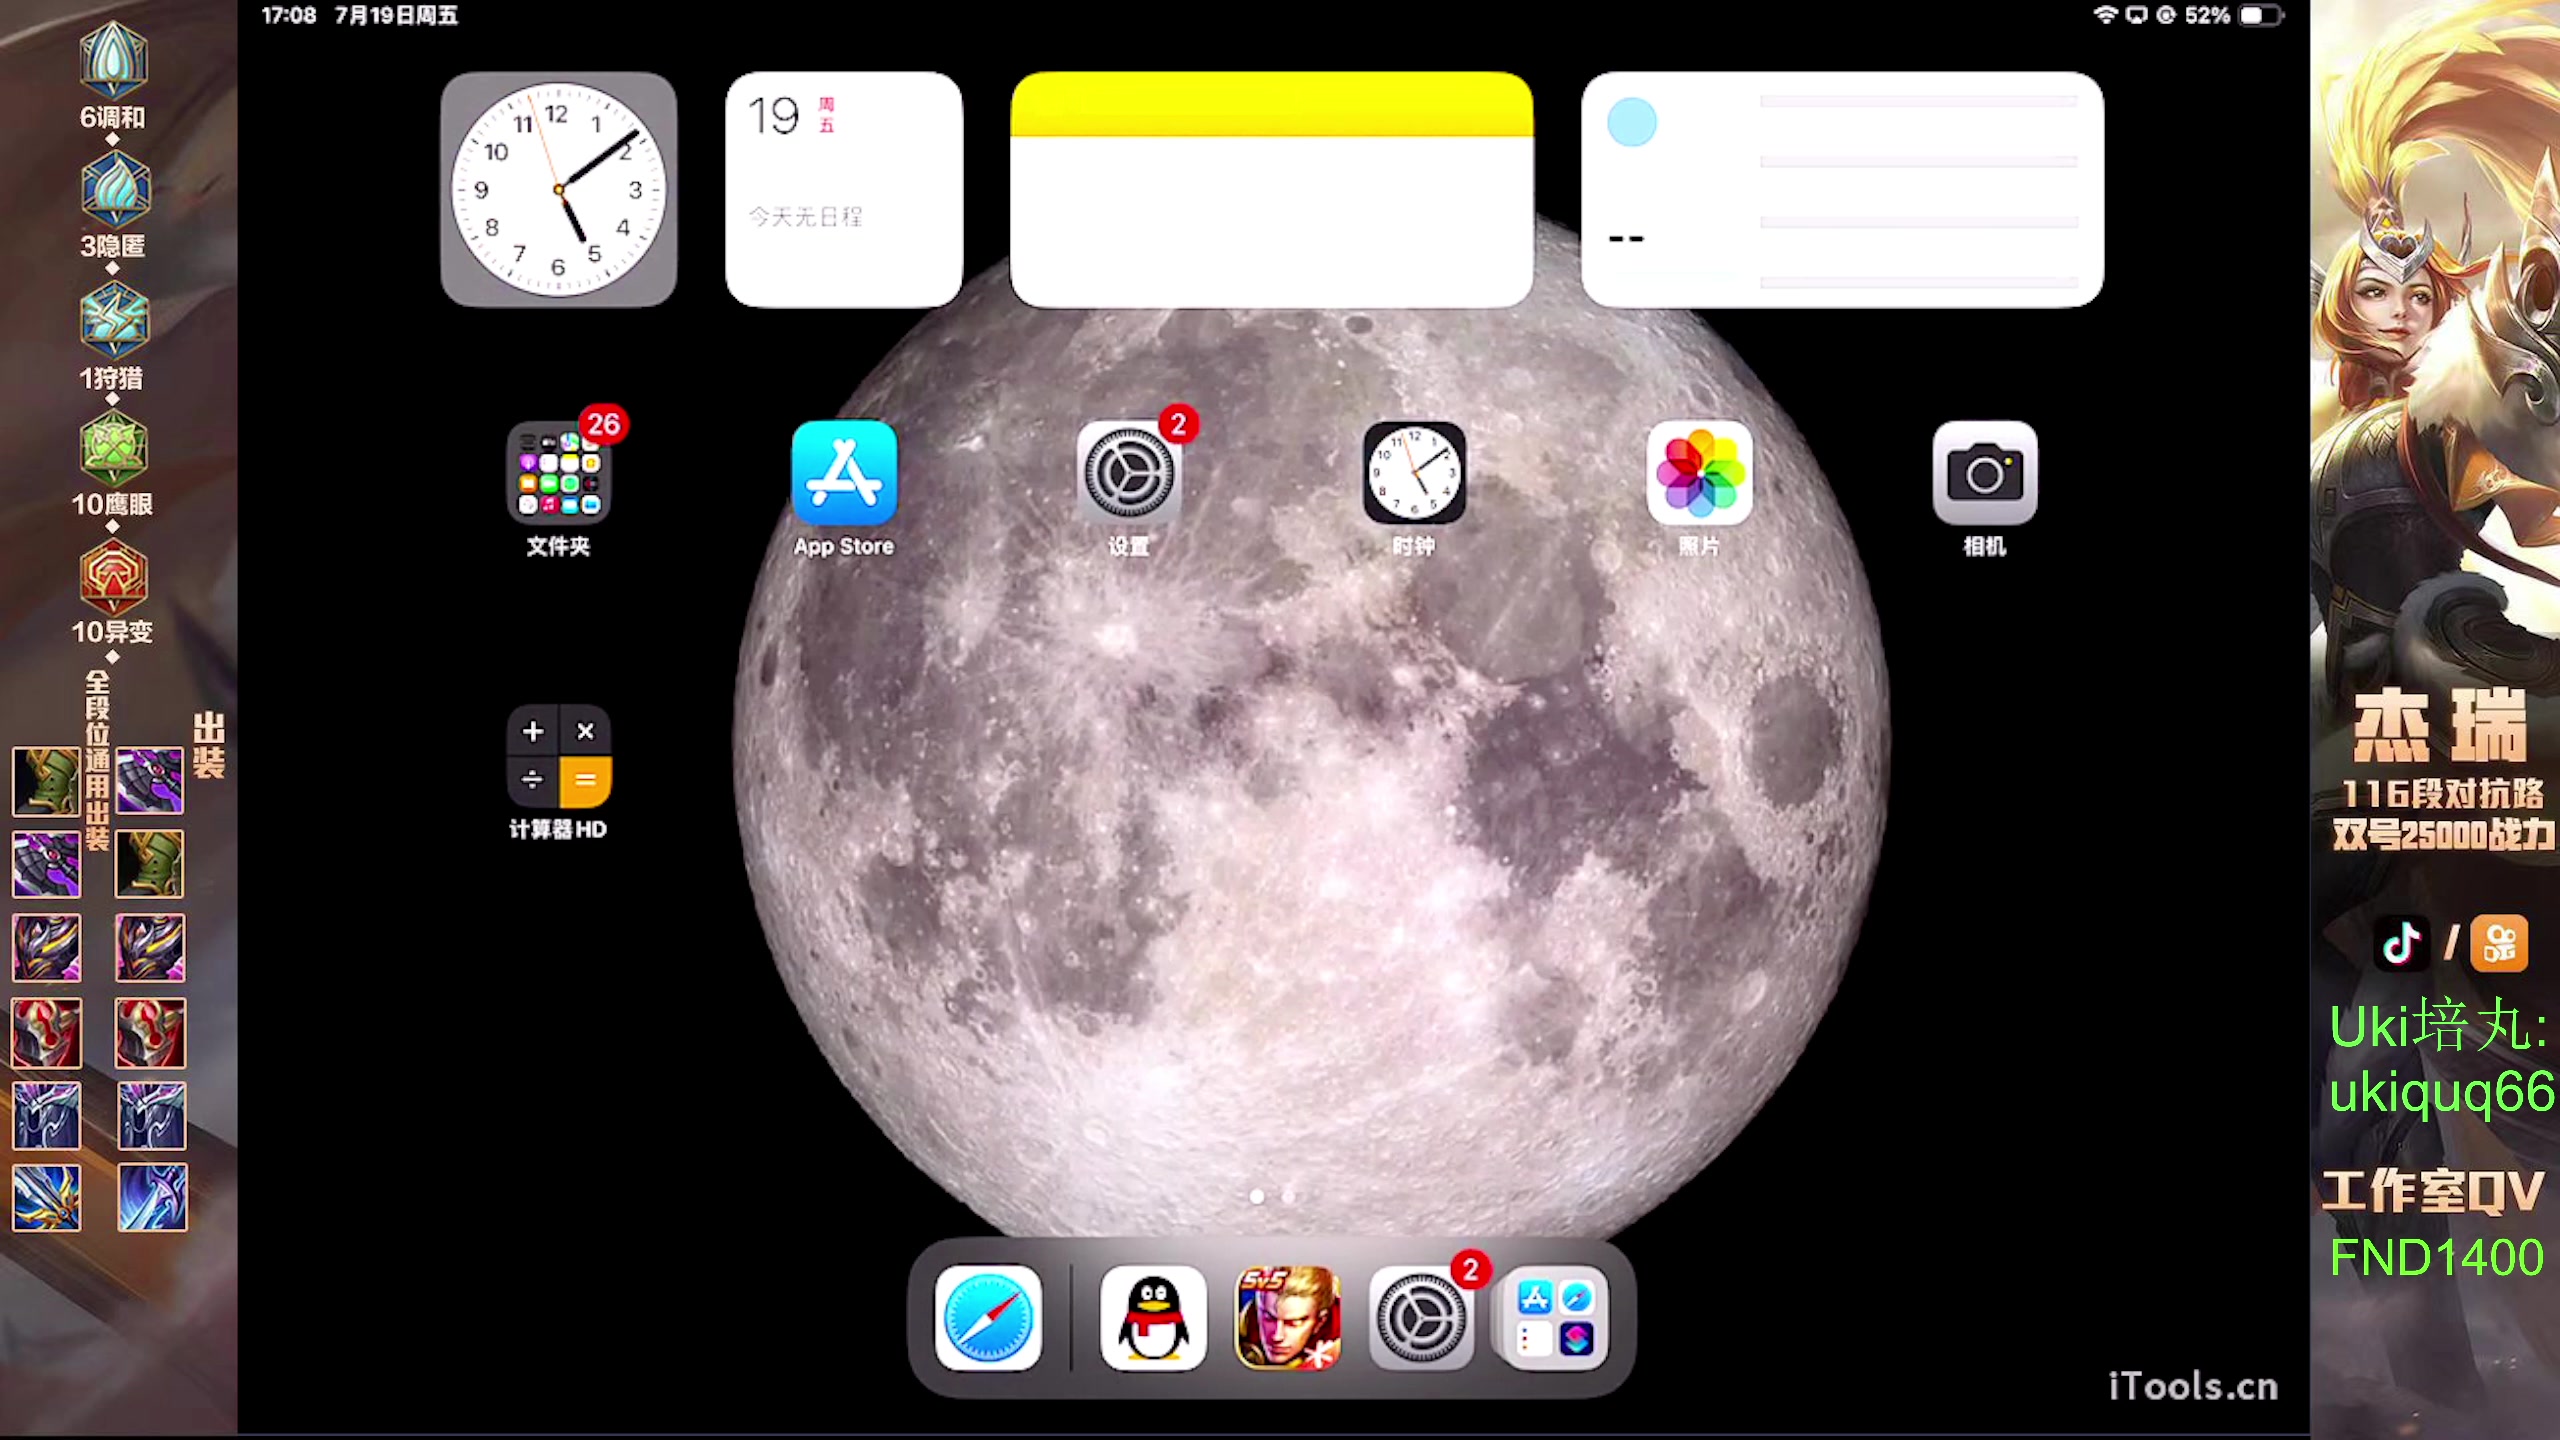This screenshot has height=1440, width=2560.
Task: Tap the reminders widget with blue circle
Action: coord(1841,189)
